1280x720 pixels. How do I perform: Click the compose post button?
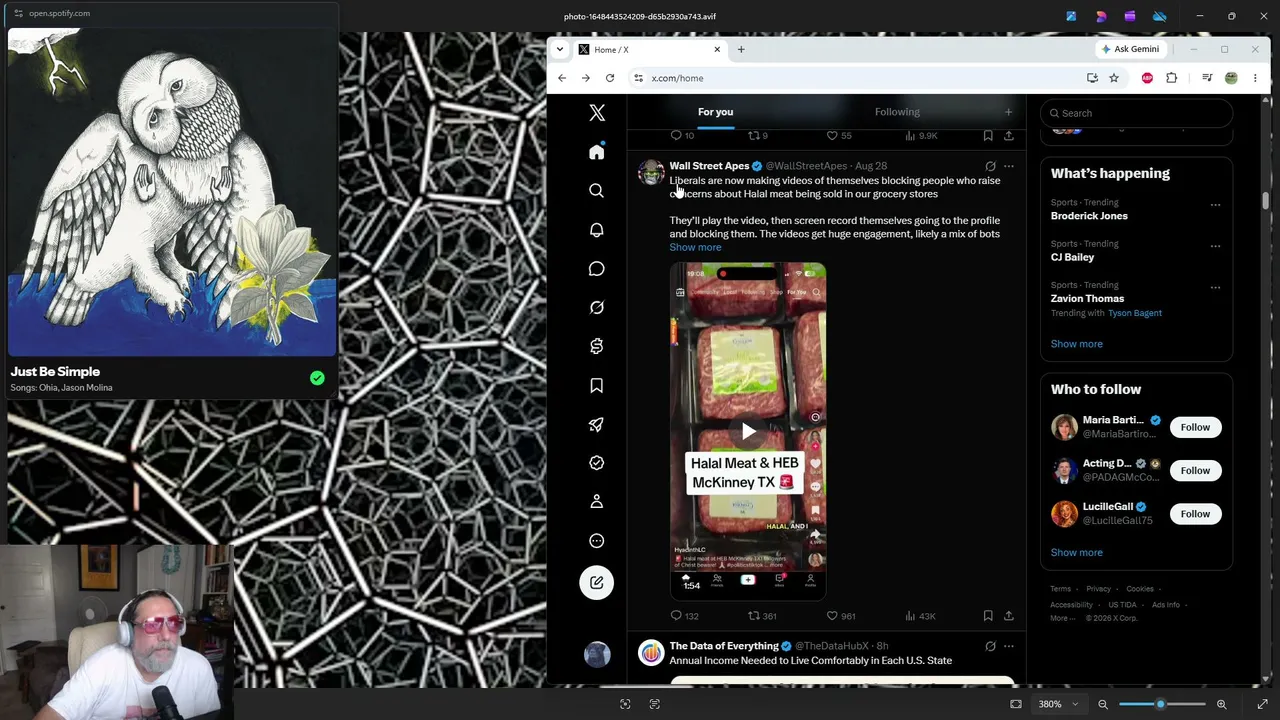point(597,583)
